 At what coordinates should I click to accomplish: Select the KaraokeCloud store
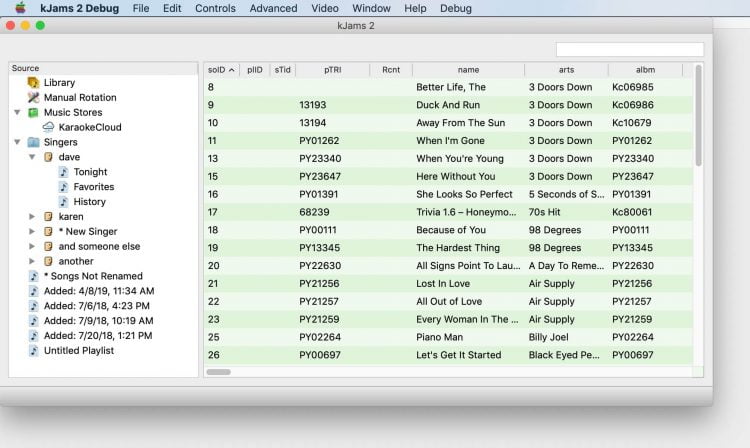pos(90,127)
